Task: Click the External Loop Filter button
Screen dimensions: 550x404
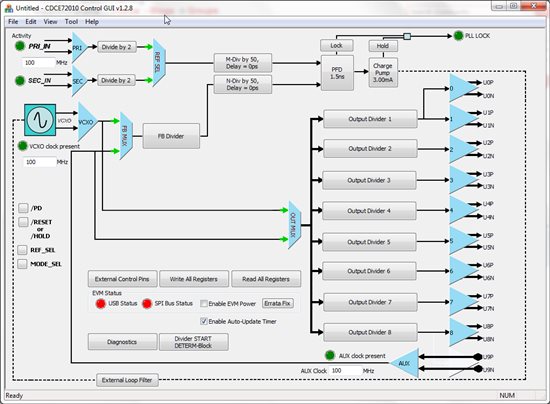Action: point(127,380)
